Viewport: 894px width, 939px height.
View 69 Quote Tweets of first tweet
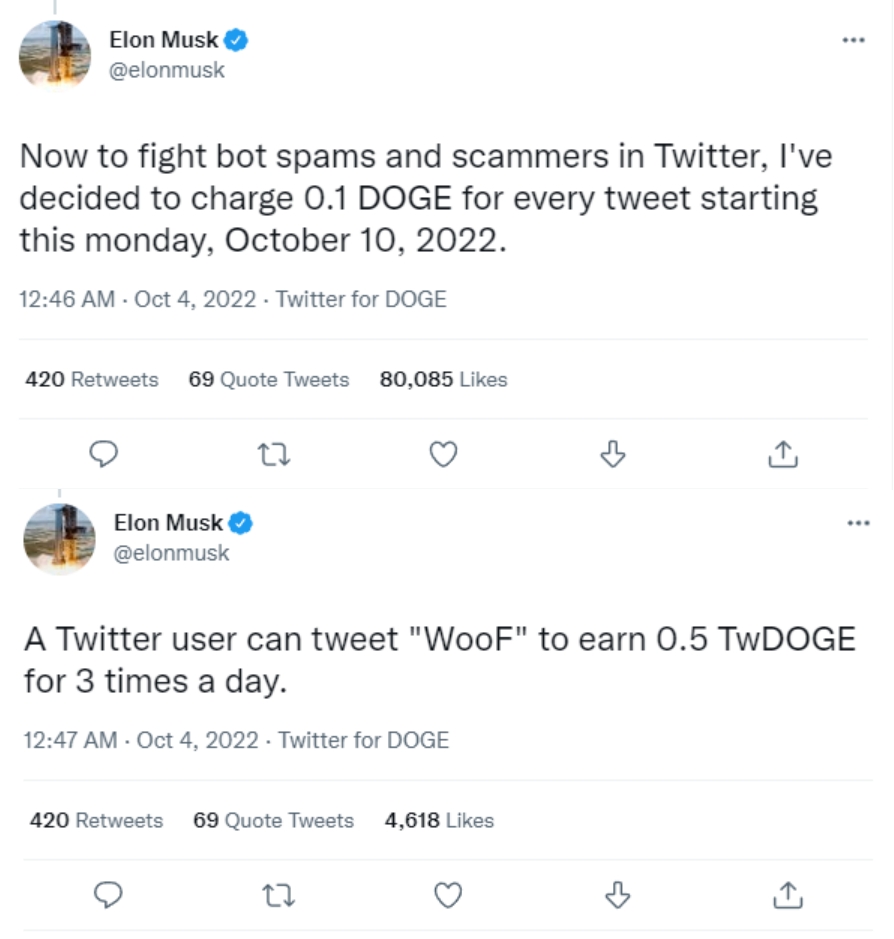269,380
